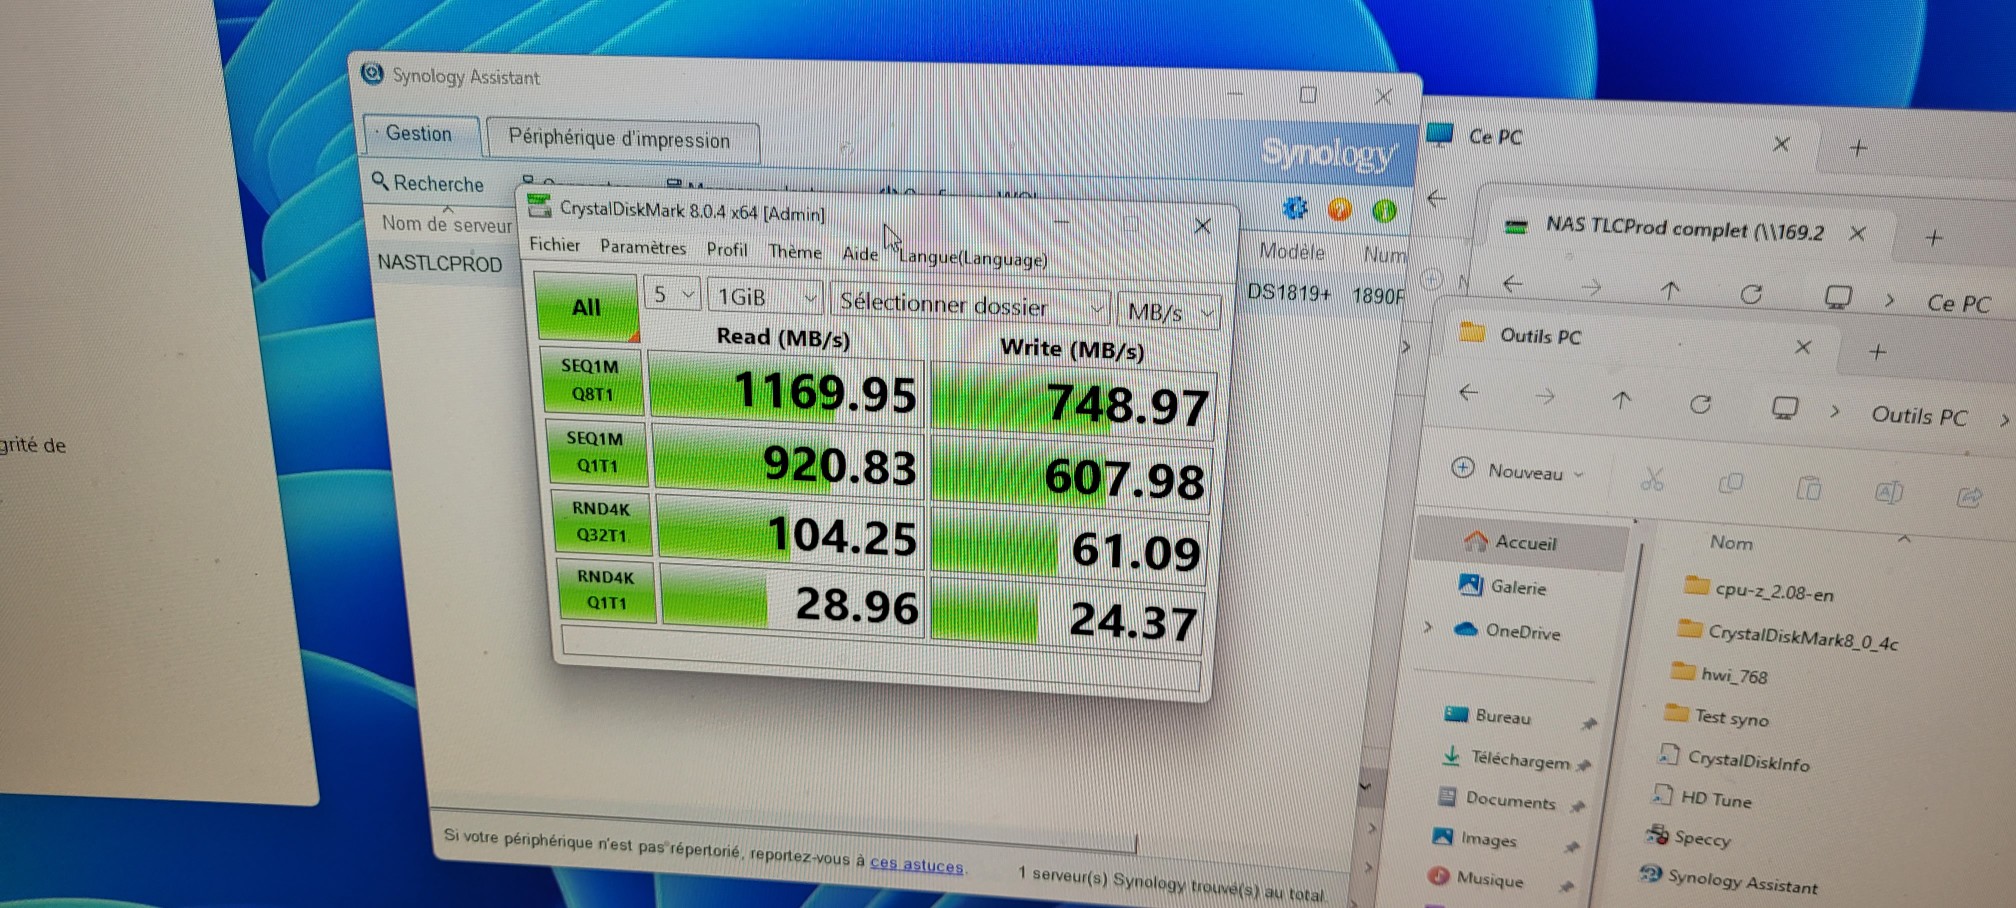Screen dimensions: 2016x908
Task: Switch to the Gestion tab
Action: [420, 133]
